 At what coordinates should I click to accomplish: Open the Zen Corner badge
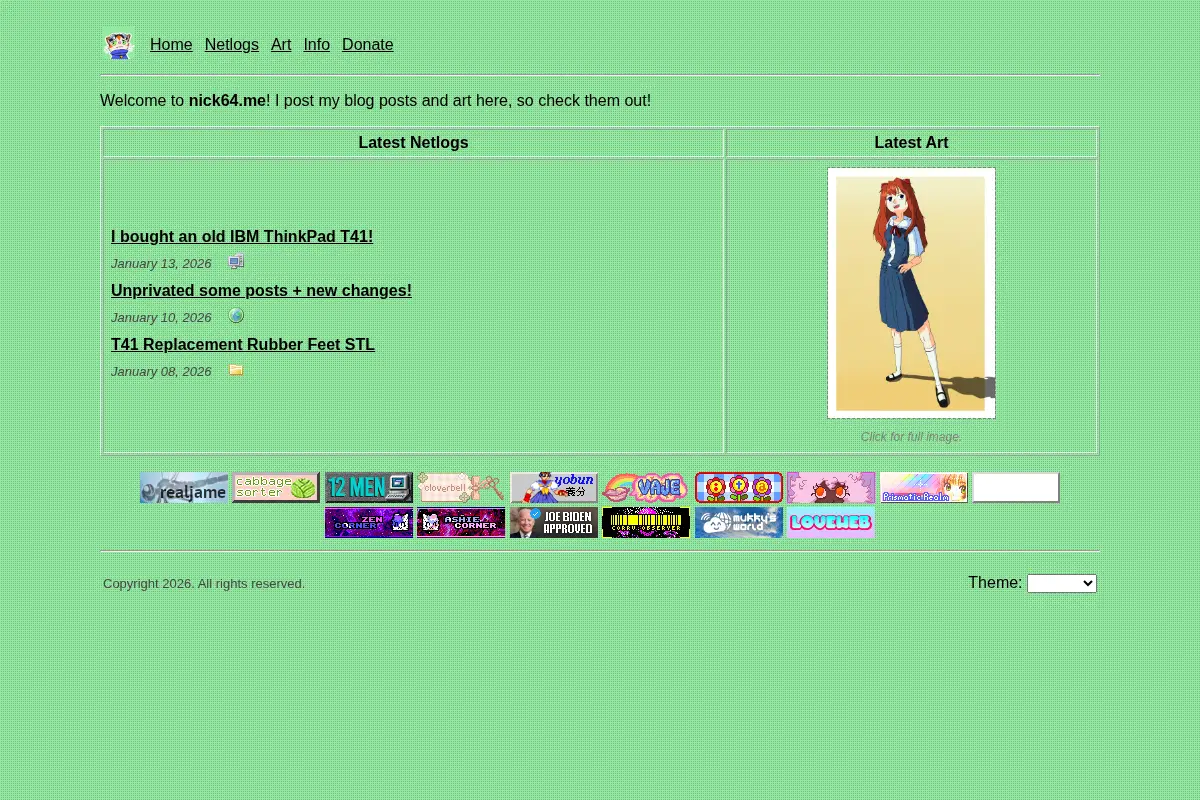pos(369,523)
